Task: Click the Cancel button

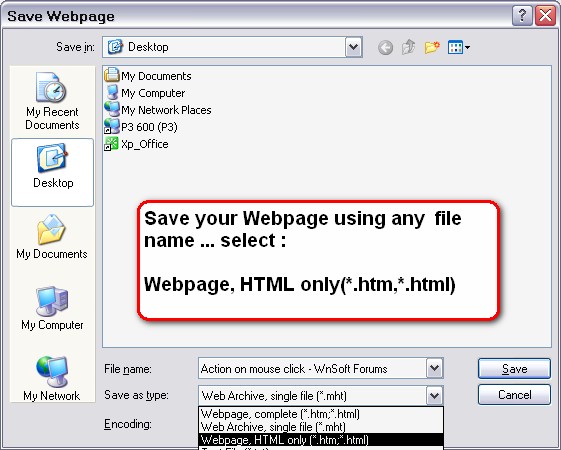Action: [514, 395]
